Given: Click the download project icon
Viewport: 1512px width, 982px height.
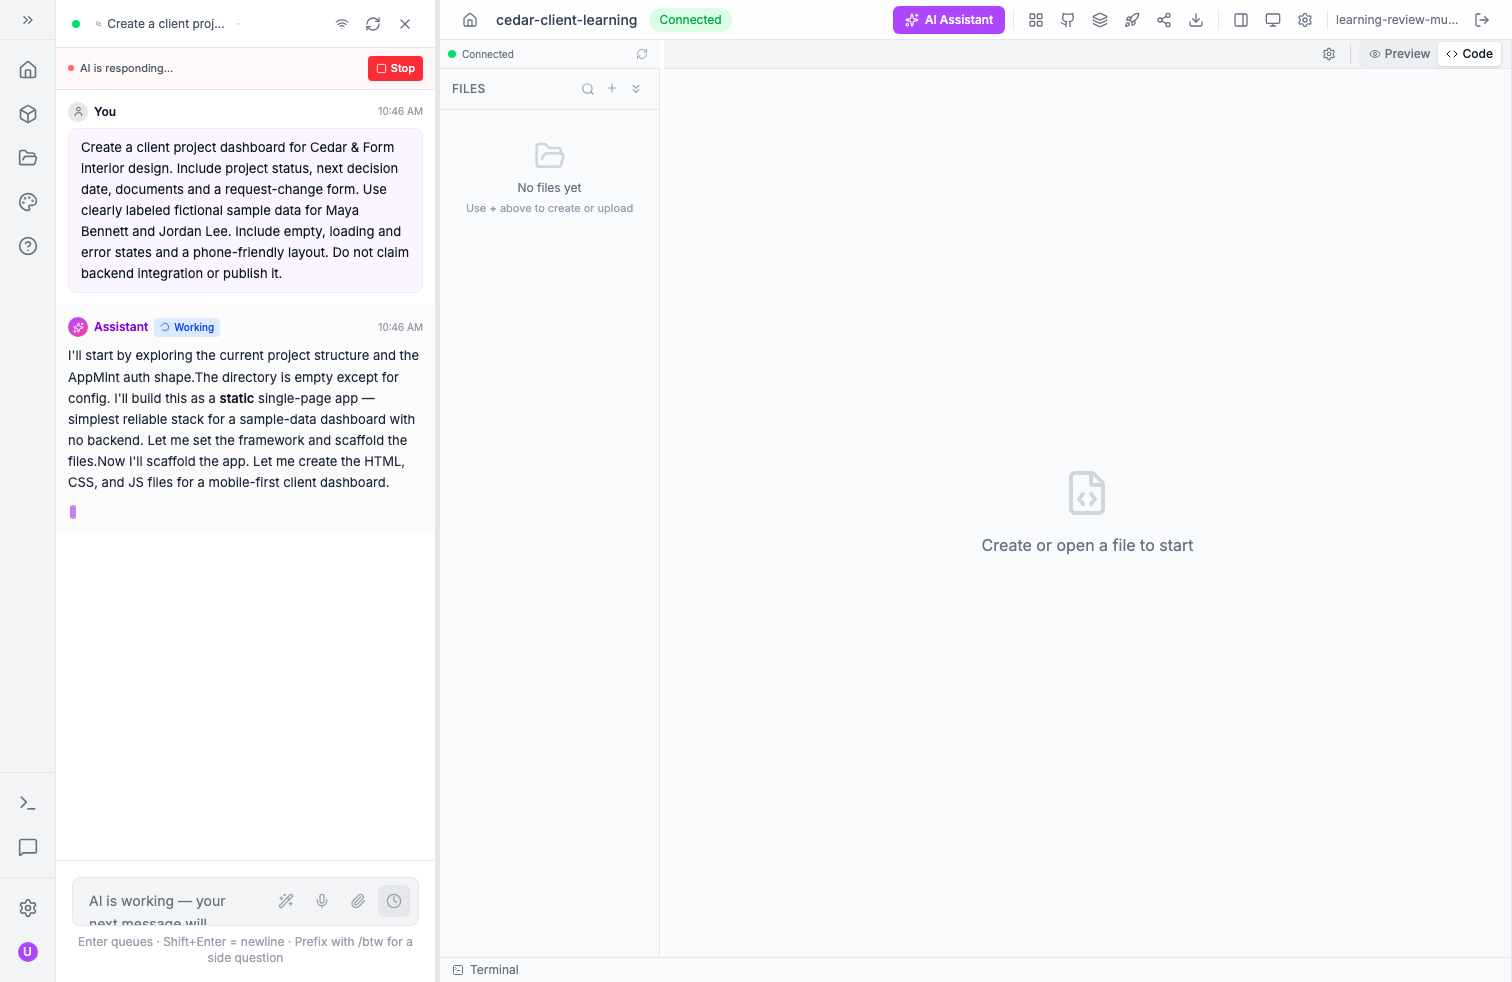Looking at the screenshot, I should [1196, 20].
